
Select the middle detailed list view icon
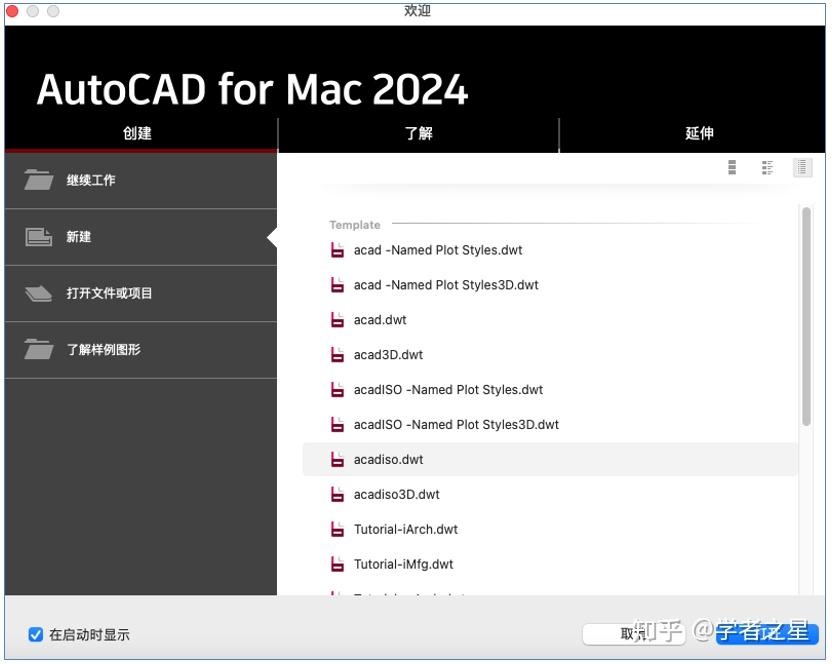[767, 167]
